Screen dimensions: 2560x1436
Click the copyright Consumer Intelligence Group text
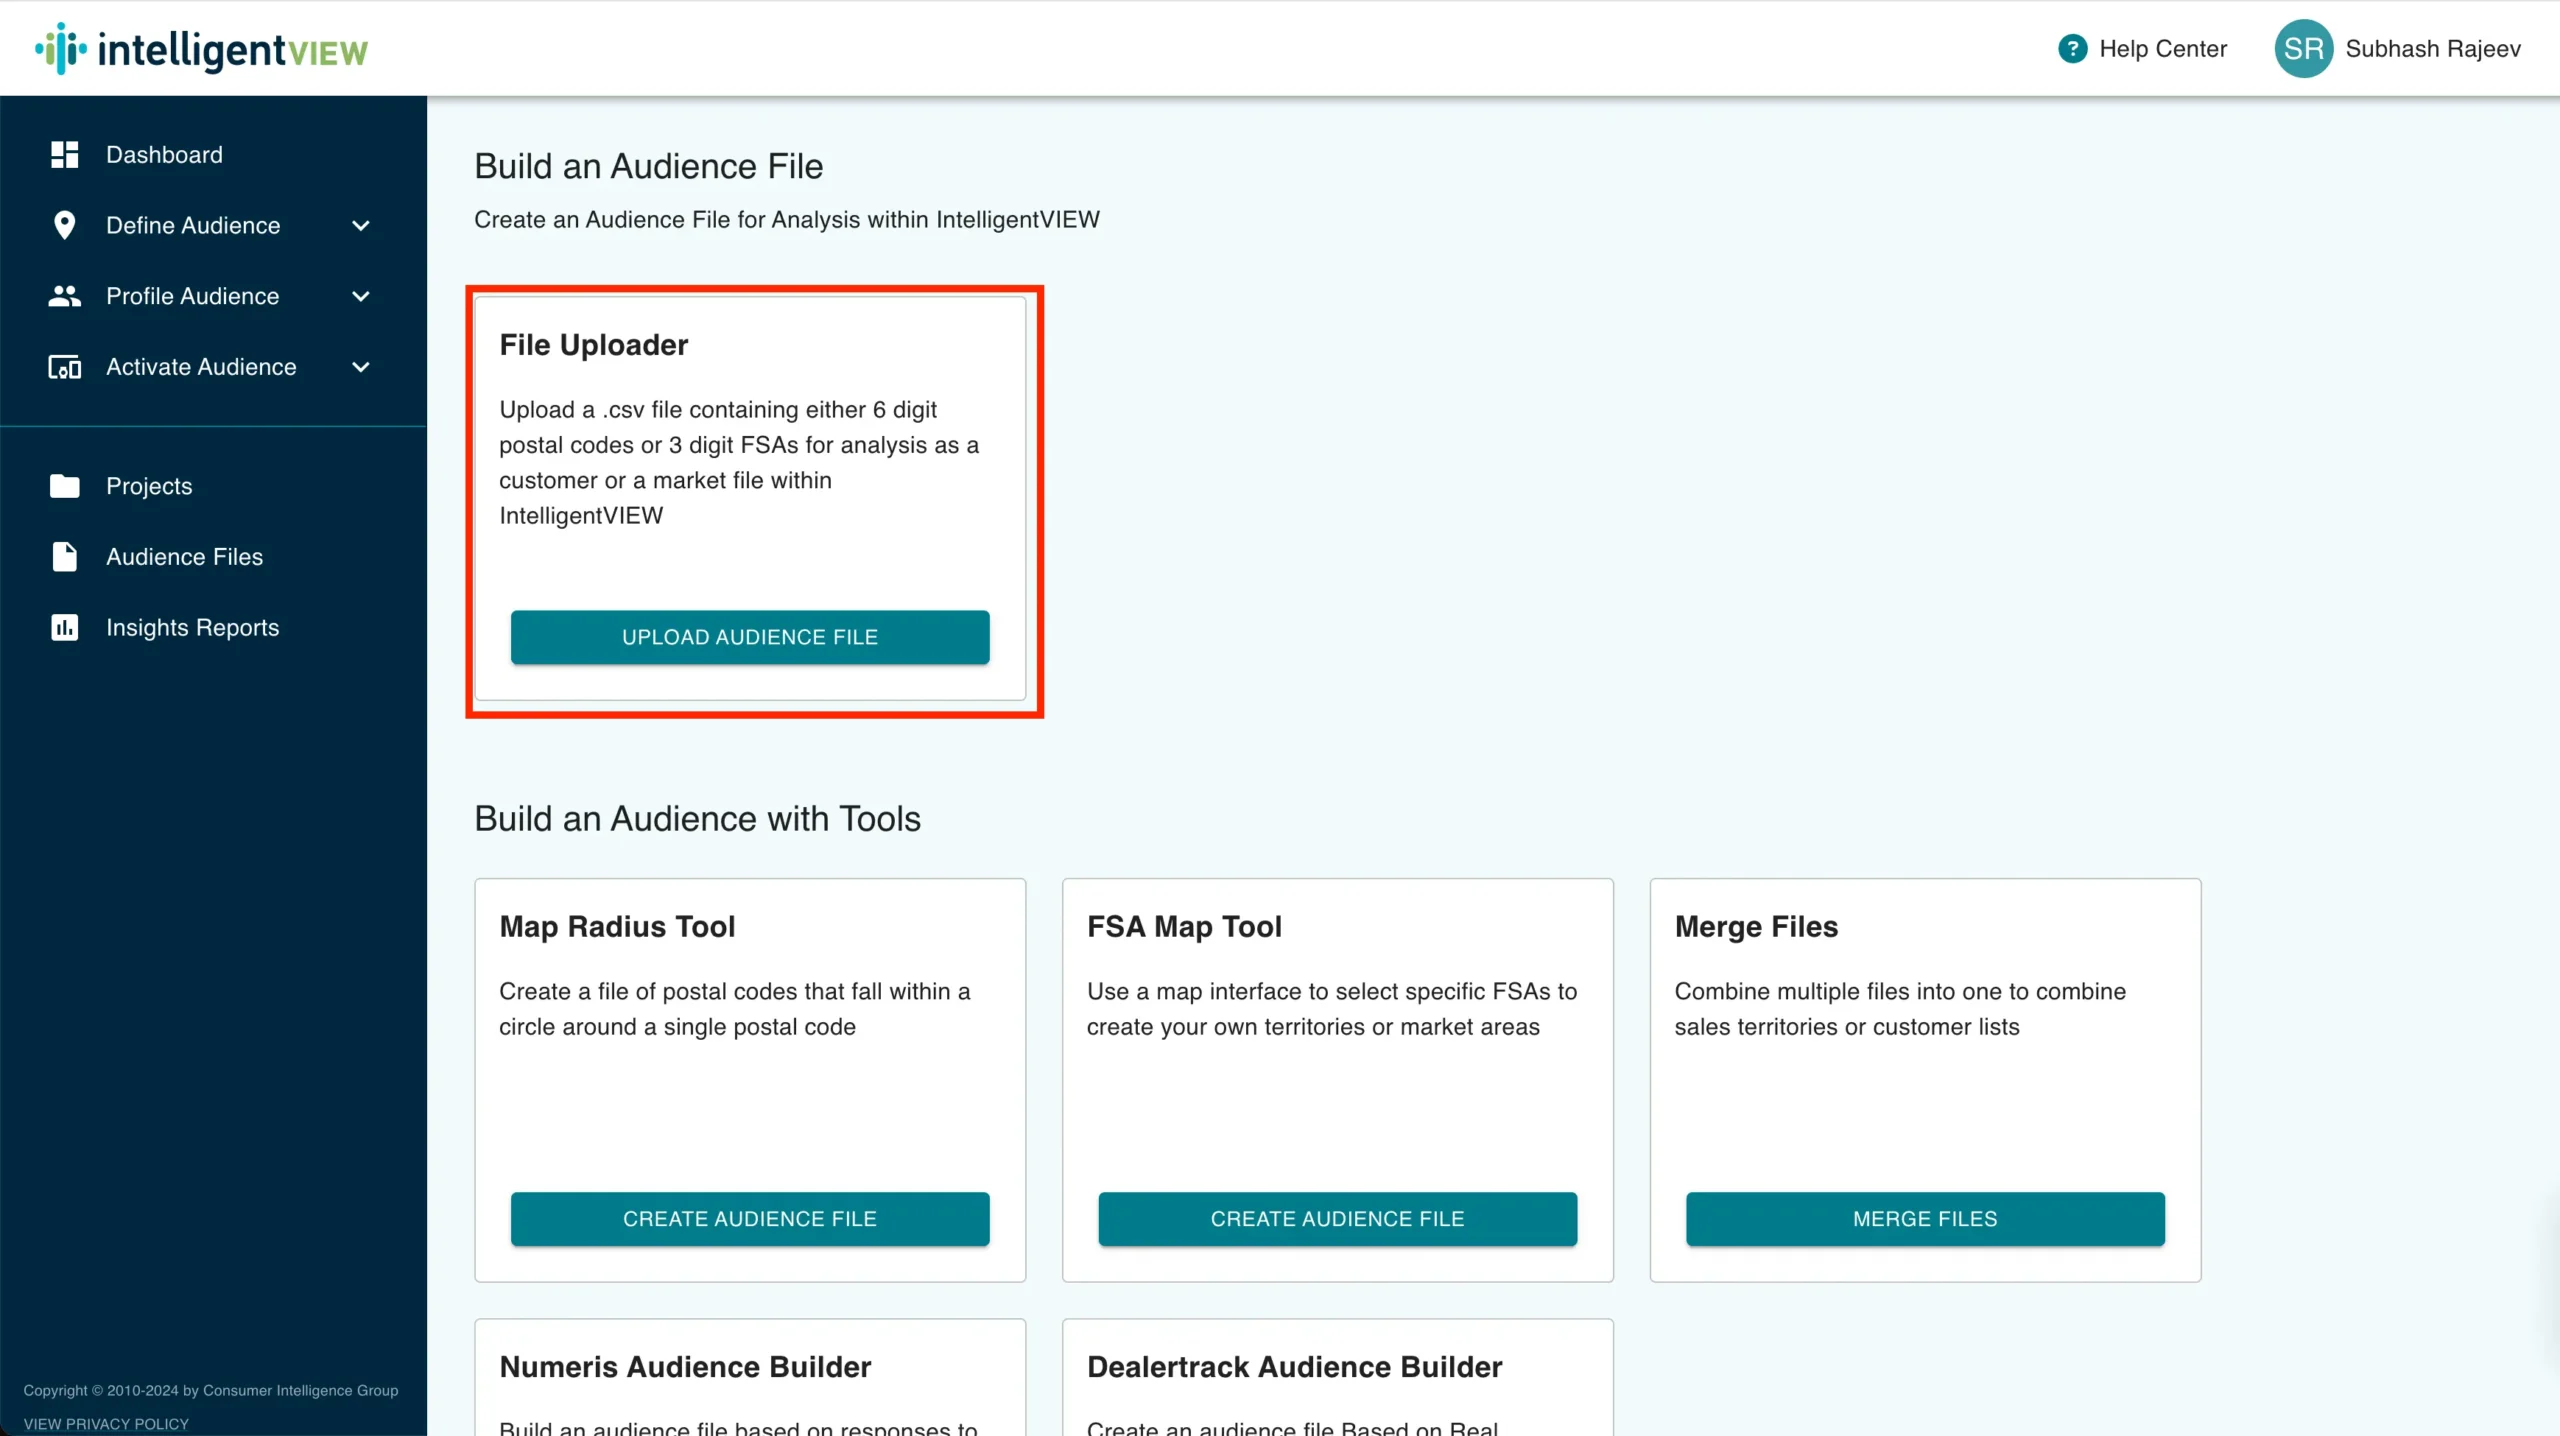[x=211, y=1391]
